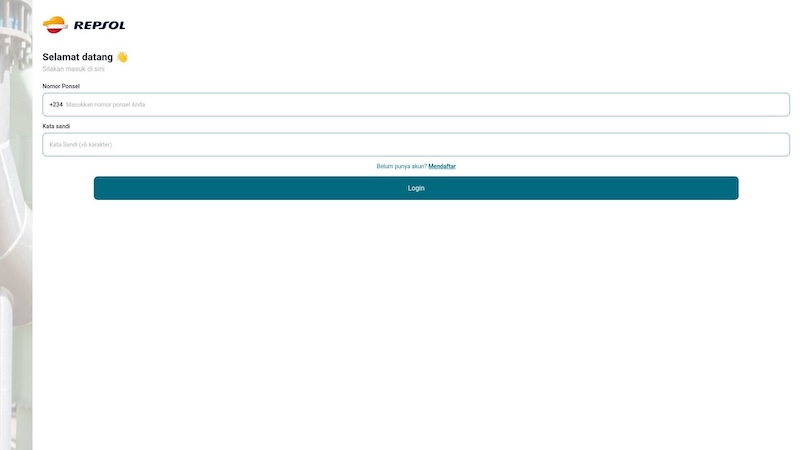The height and width of the screenshot is (450, 800).
Task: Click the Nomor Ponsel label
Action: 61,86
